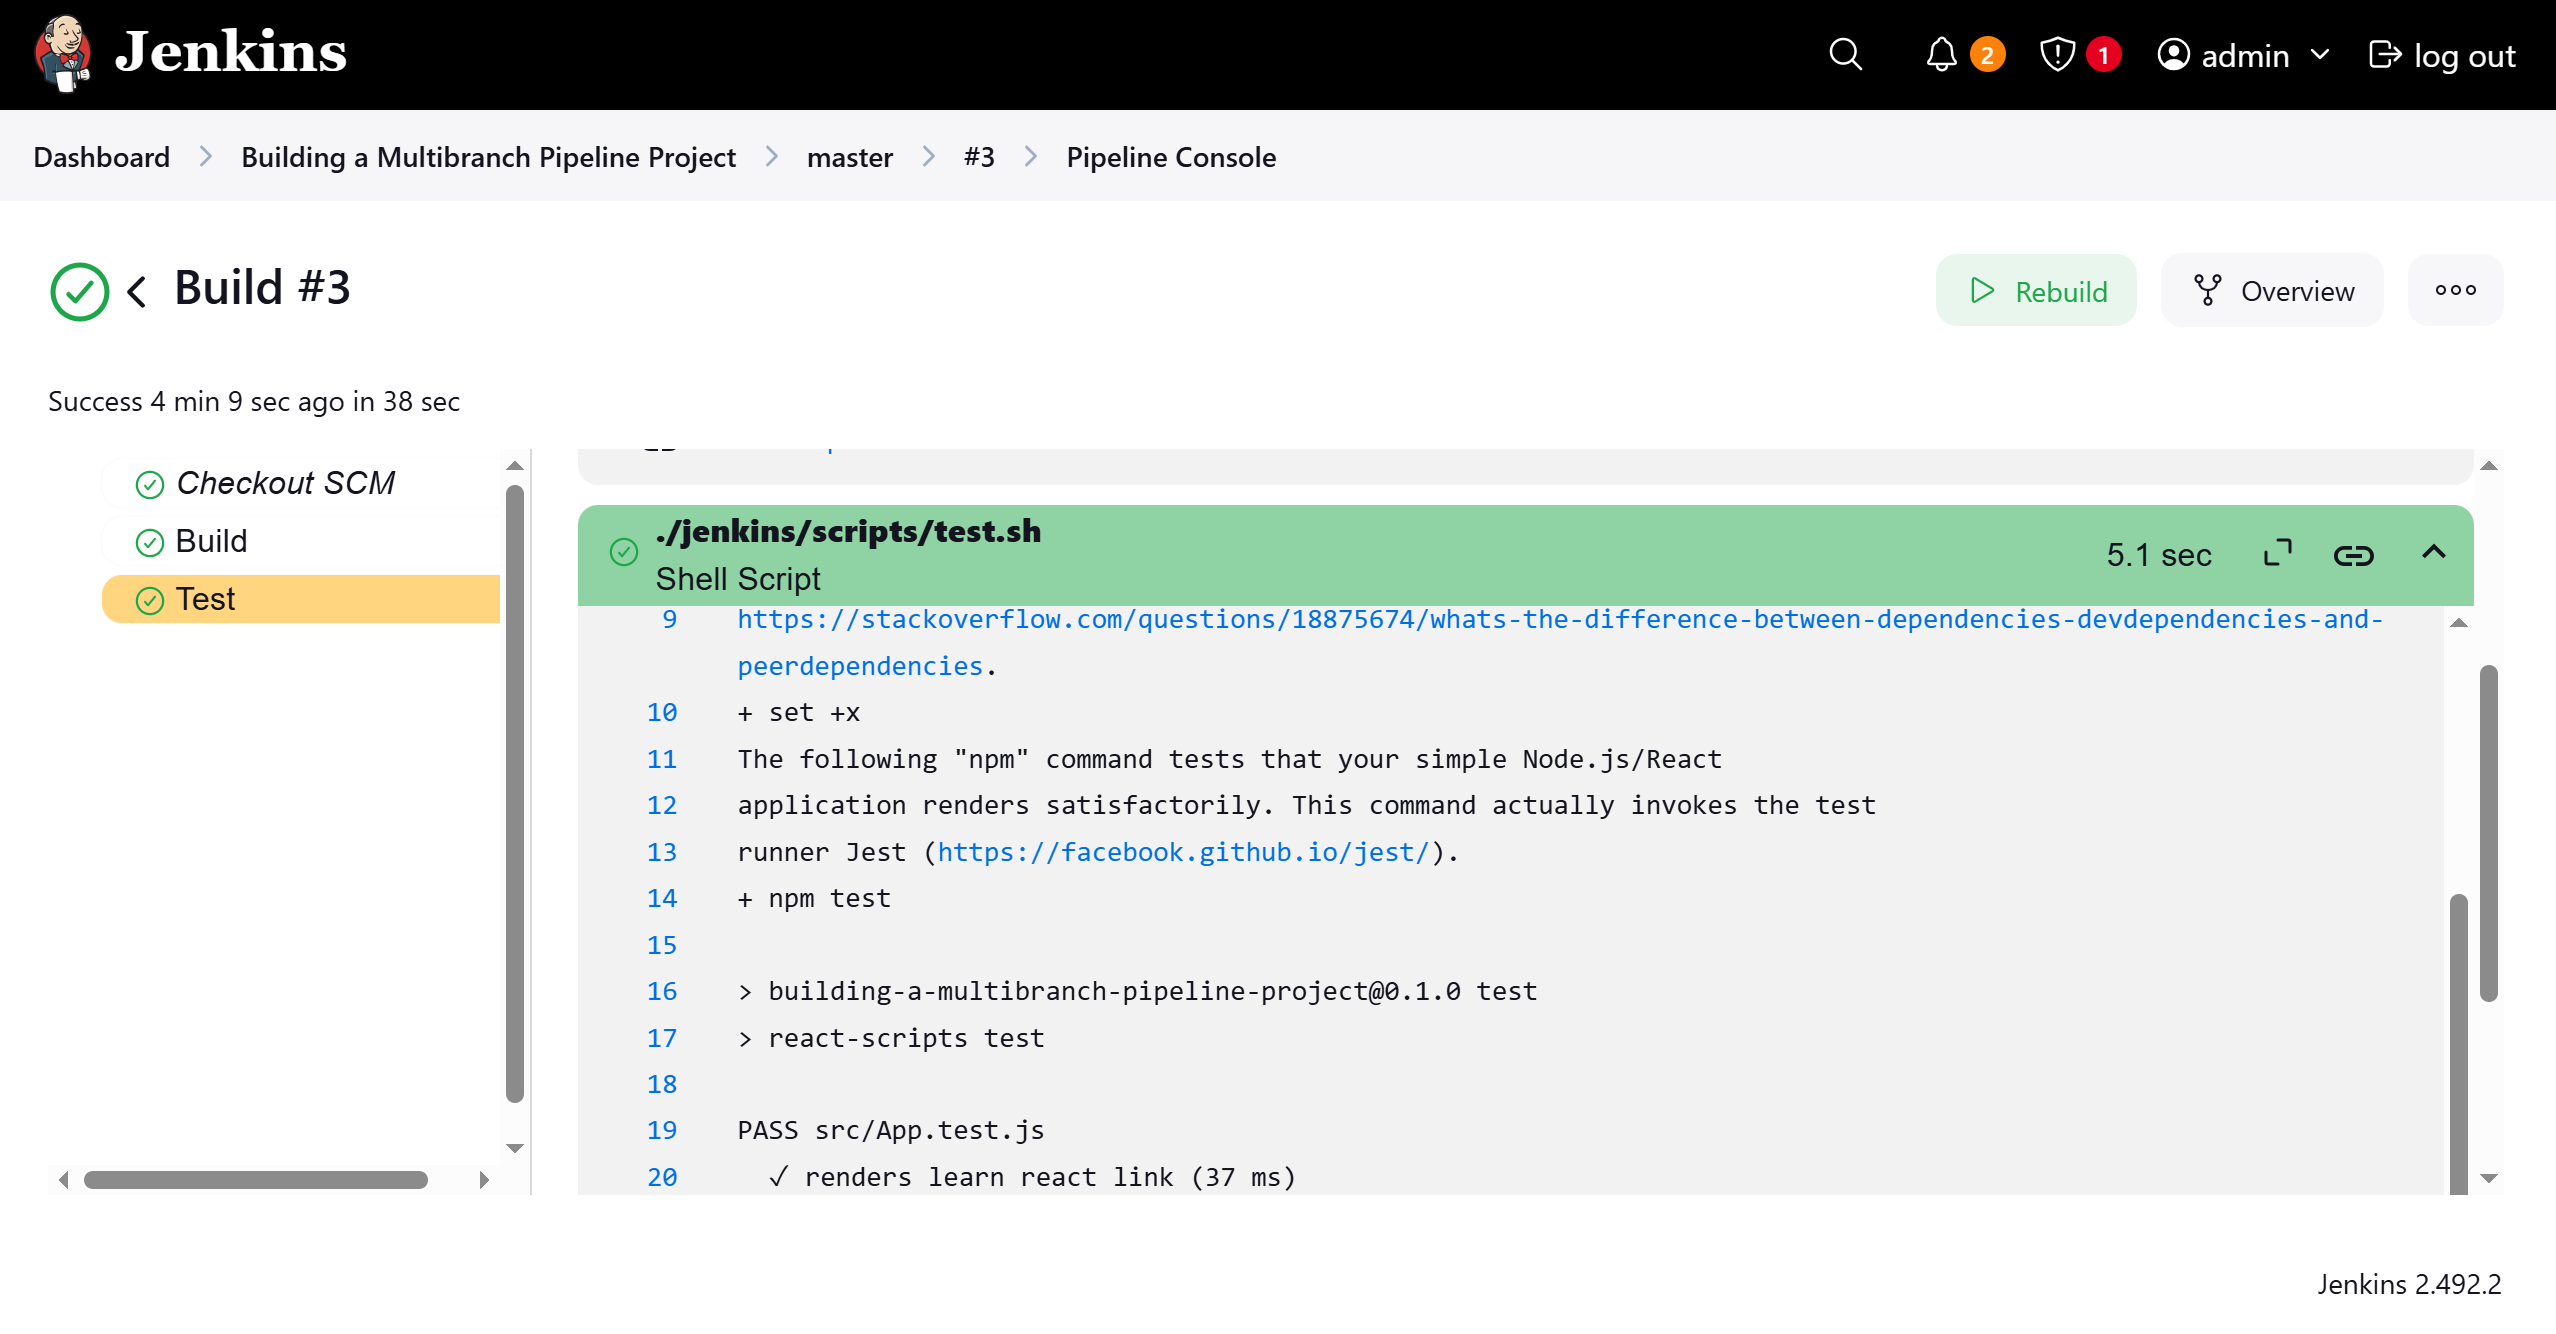Click the notification count badge 2
The image size is (2556, 1334).
click(1987, 54)
